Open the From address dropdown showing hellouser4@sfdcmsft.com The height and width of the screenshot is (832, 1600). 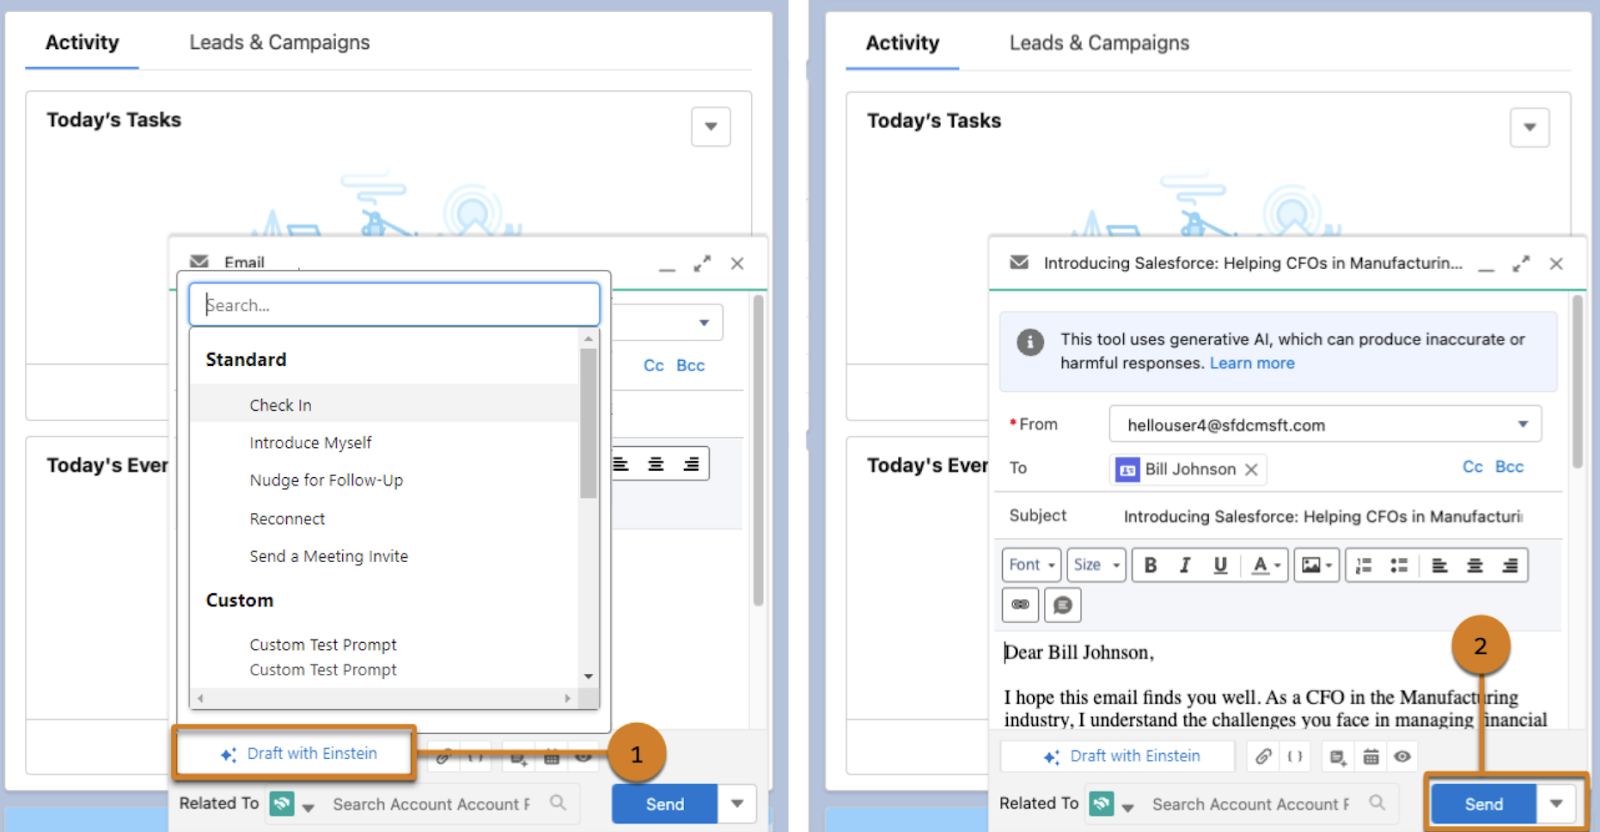(1325, 424)
